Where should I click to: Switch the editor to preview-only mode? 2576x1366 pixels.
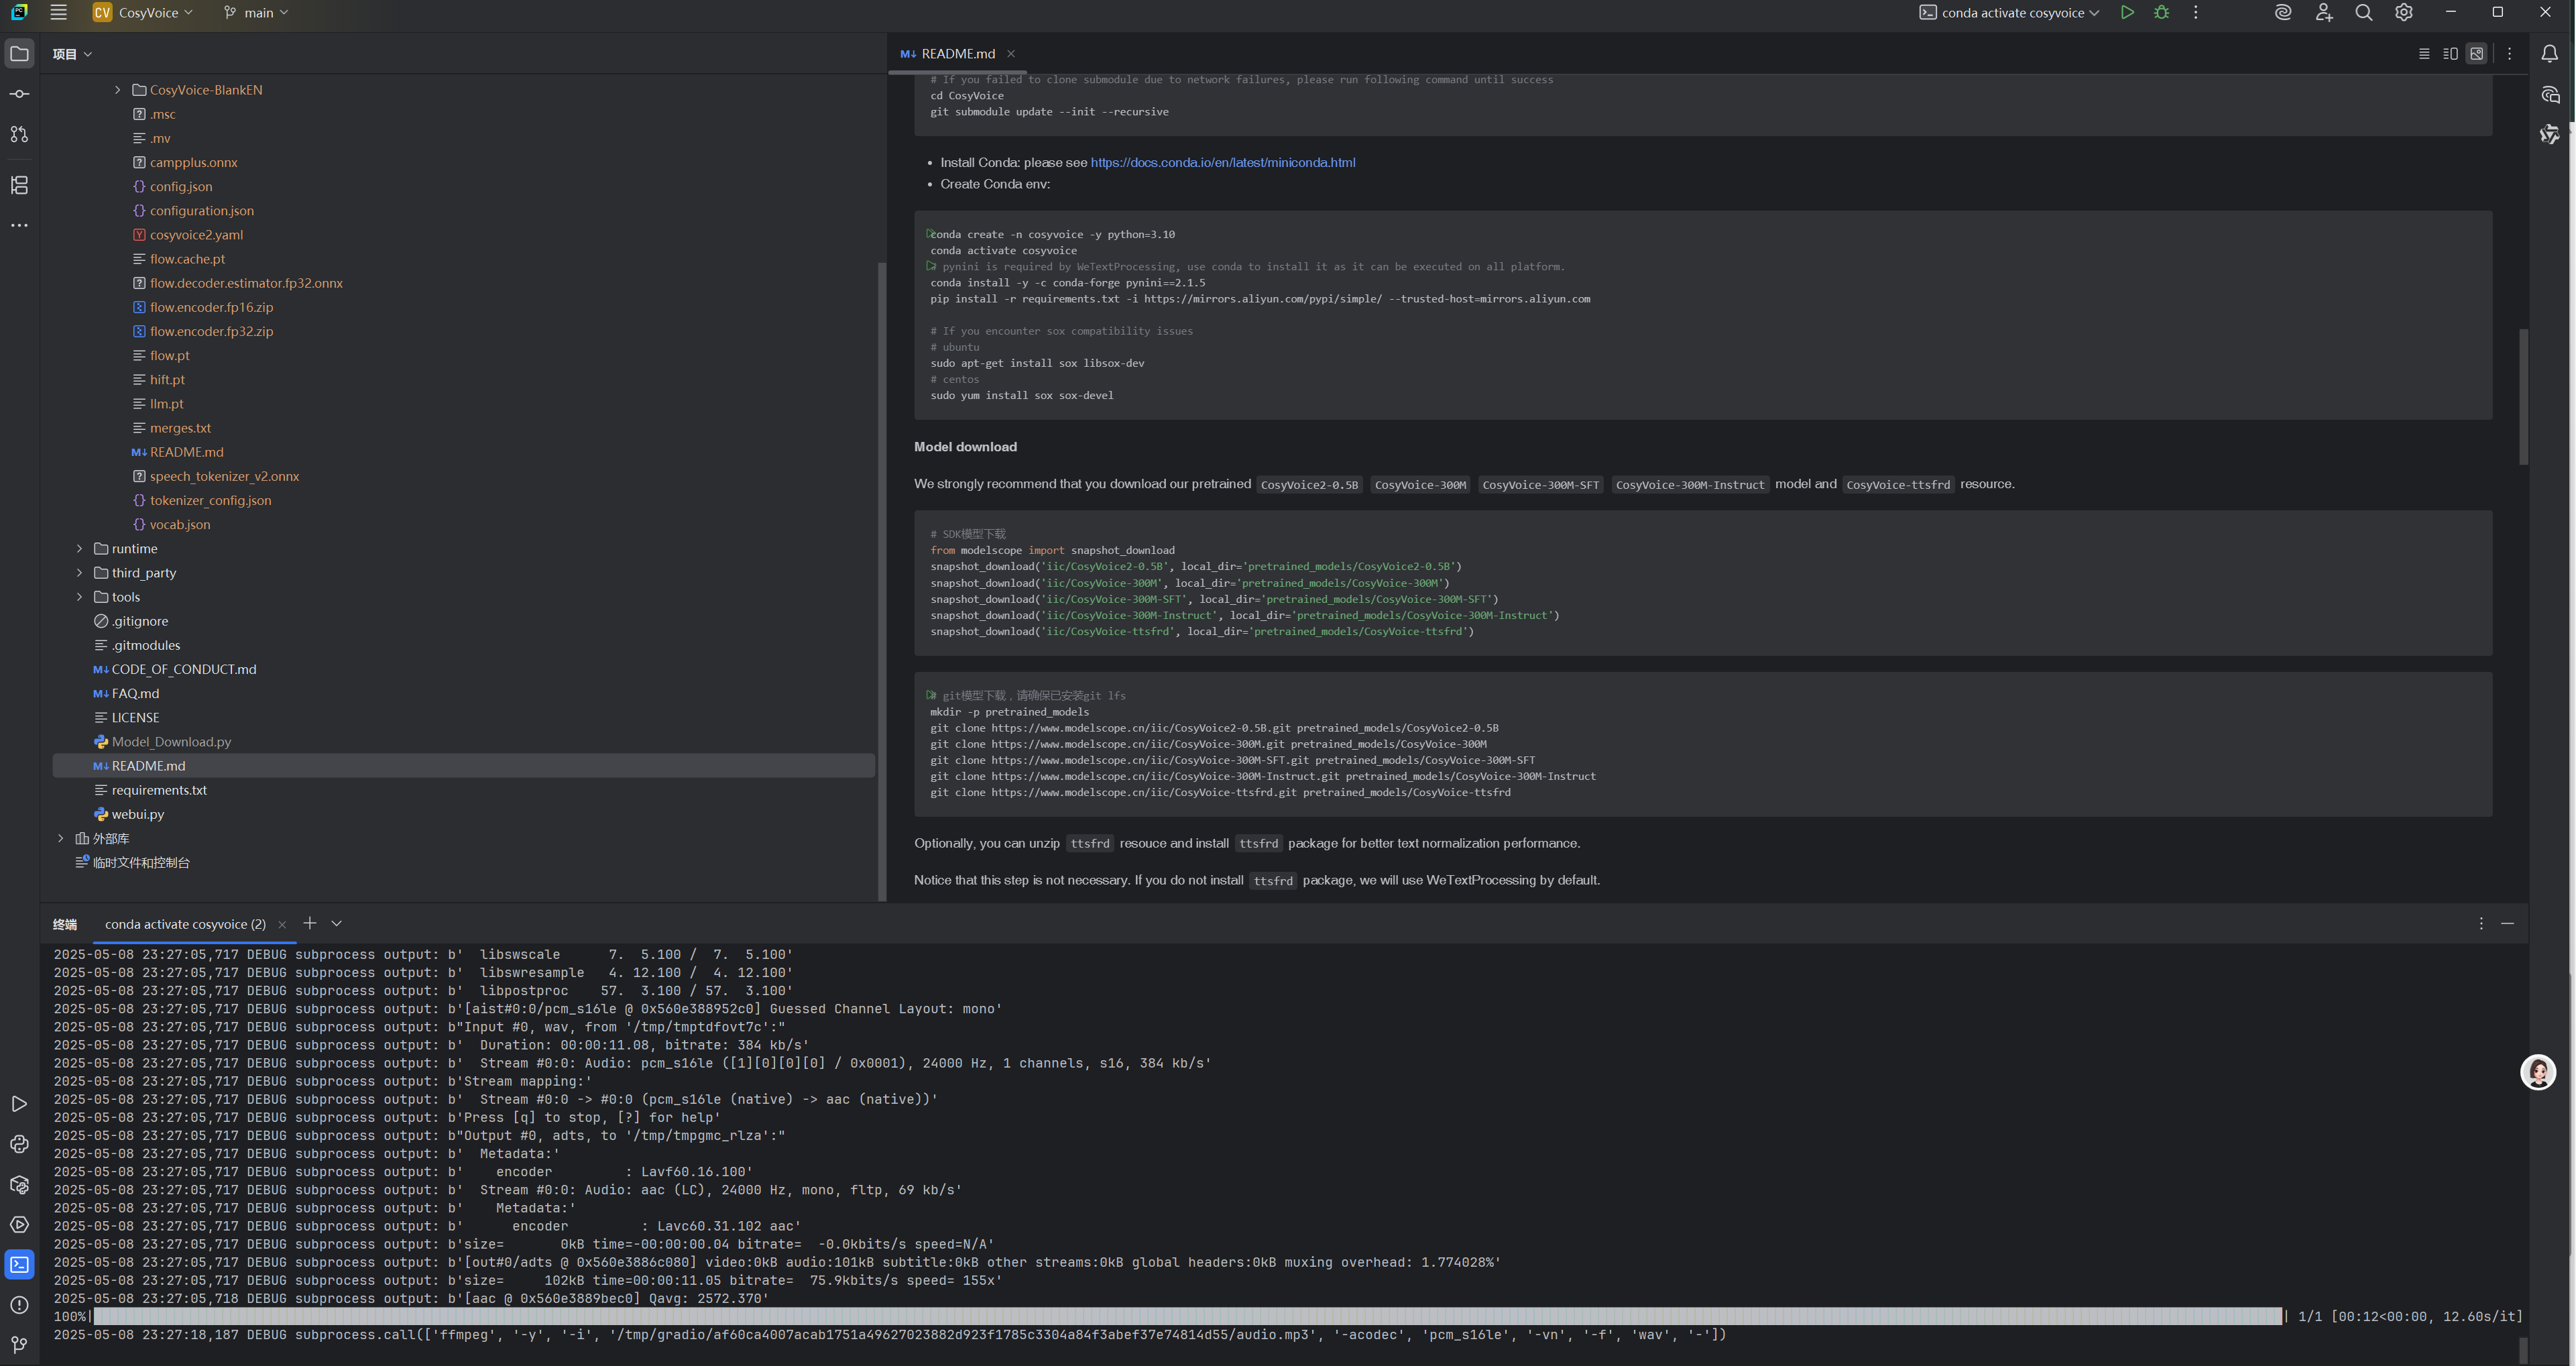coord(2476,54)
